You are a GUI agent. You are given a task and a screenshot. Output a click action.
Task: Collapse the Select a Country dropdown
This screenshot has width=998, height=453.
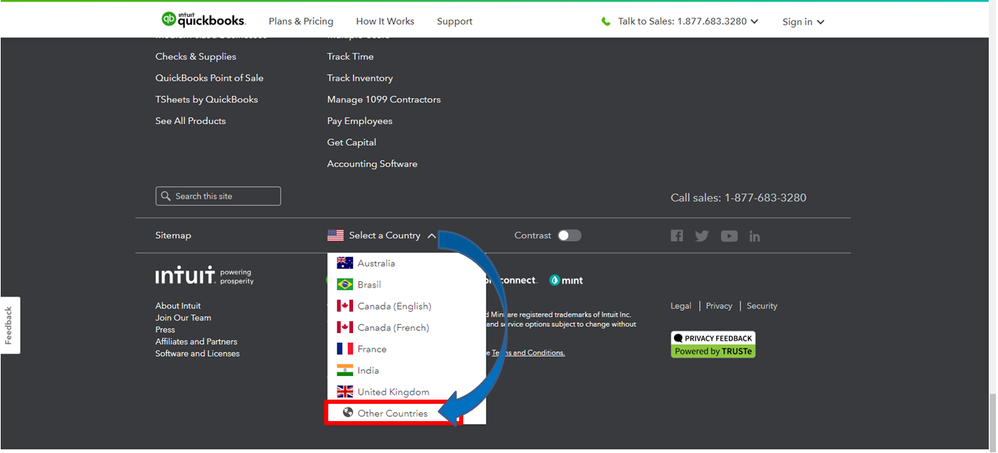click(432, 236)
